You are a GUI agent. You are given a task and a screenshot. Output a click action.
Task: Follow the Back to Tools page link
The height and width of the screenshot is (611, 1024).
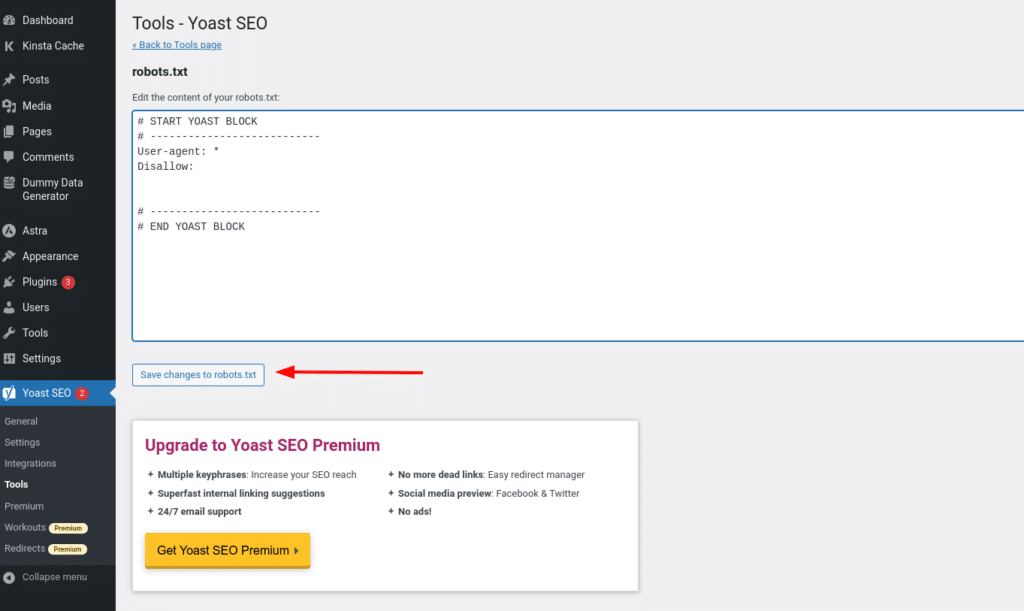177,44
